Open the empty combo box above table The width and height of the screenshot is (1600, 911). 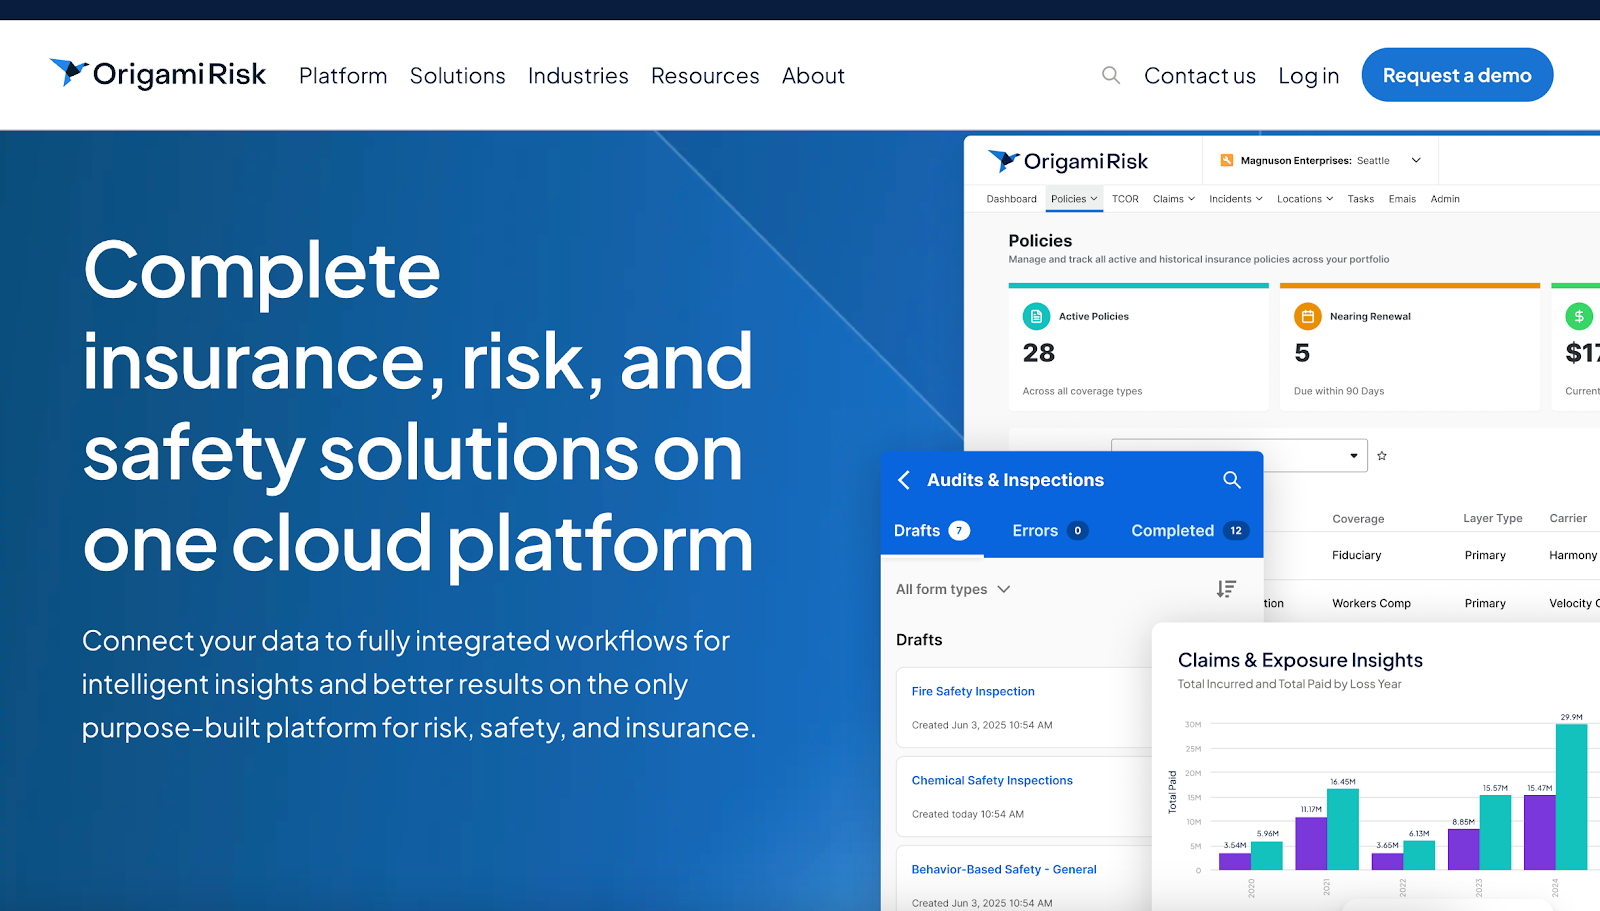click(x=1239, y=455)
